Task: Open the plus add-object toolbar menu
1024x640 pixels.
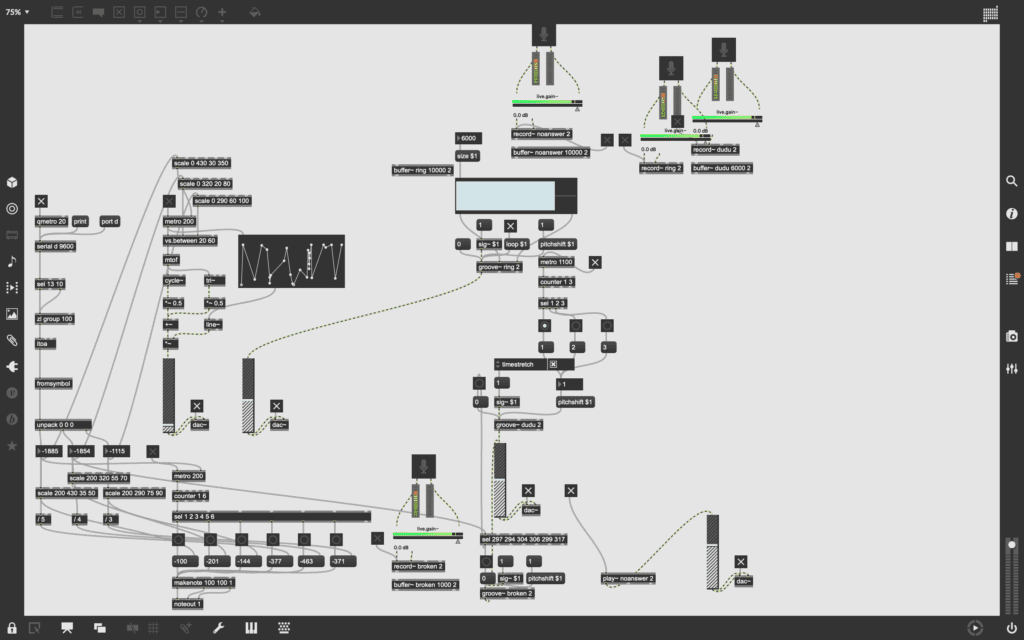Action: coord(222,12)
